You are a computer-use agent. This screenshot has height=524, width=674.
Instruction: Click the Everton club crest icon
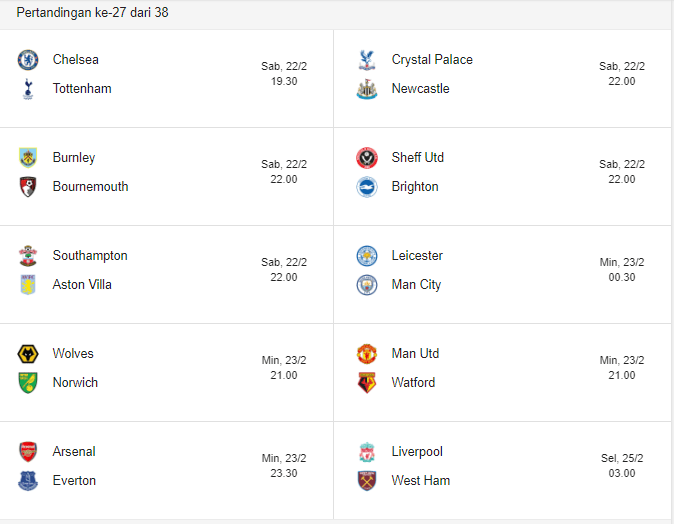[27, 480]
